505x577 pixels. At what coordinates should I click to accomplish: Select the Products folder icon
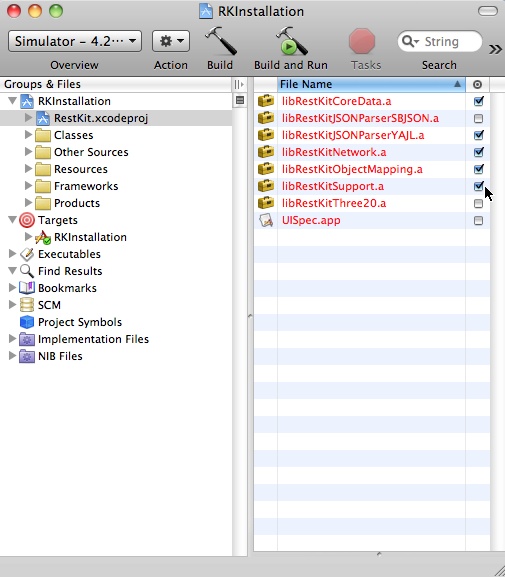point(43,203)
